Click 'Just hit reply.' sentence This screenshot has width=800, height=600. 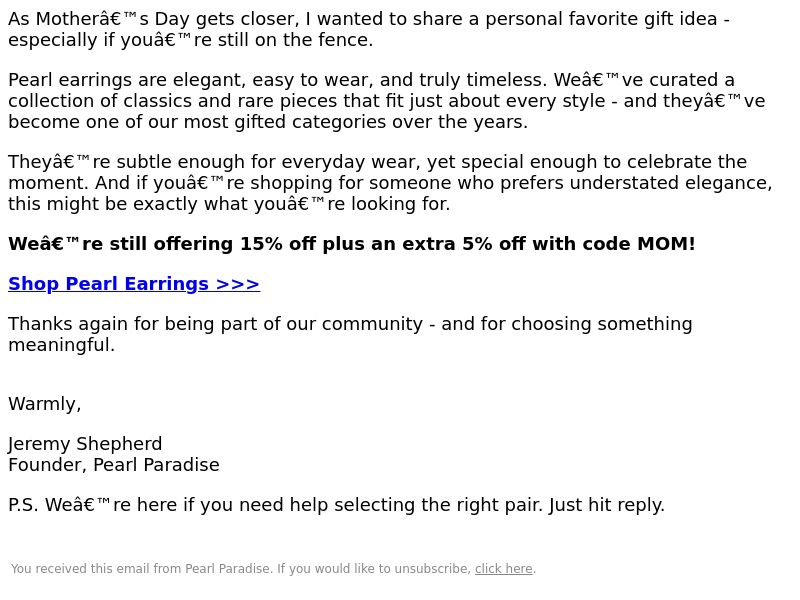(607, 505)
